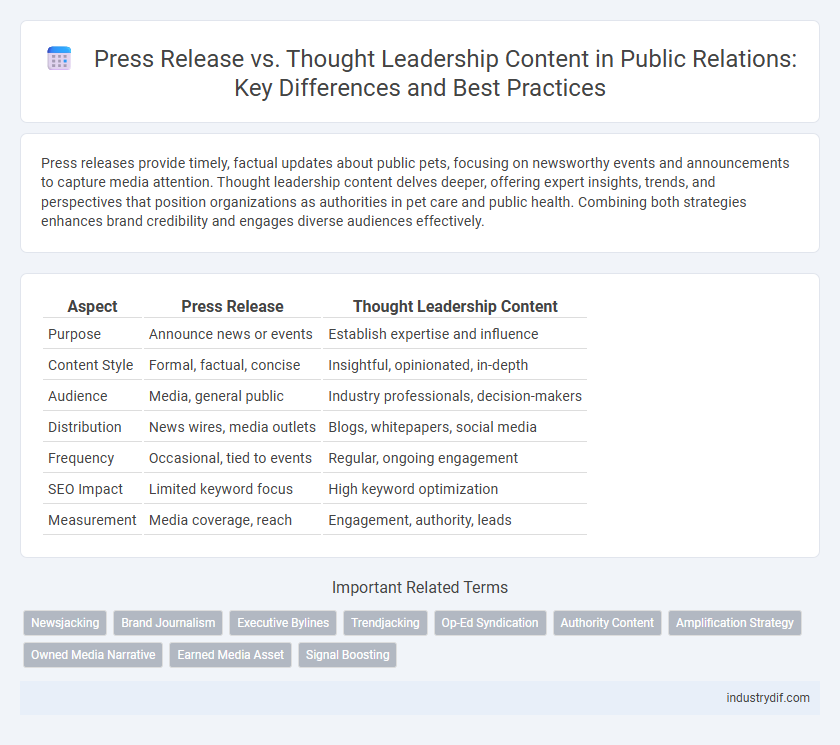This screenshot has height=745, width=840.
Task: Select the SEO Impact row label
Action: 85,490
